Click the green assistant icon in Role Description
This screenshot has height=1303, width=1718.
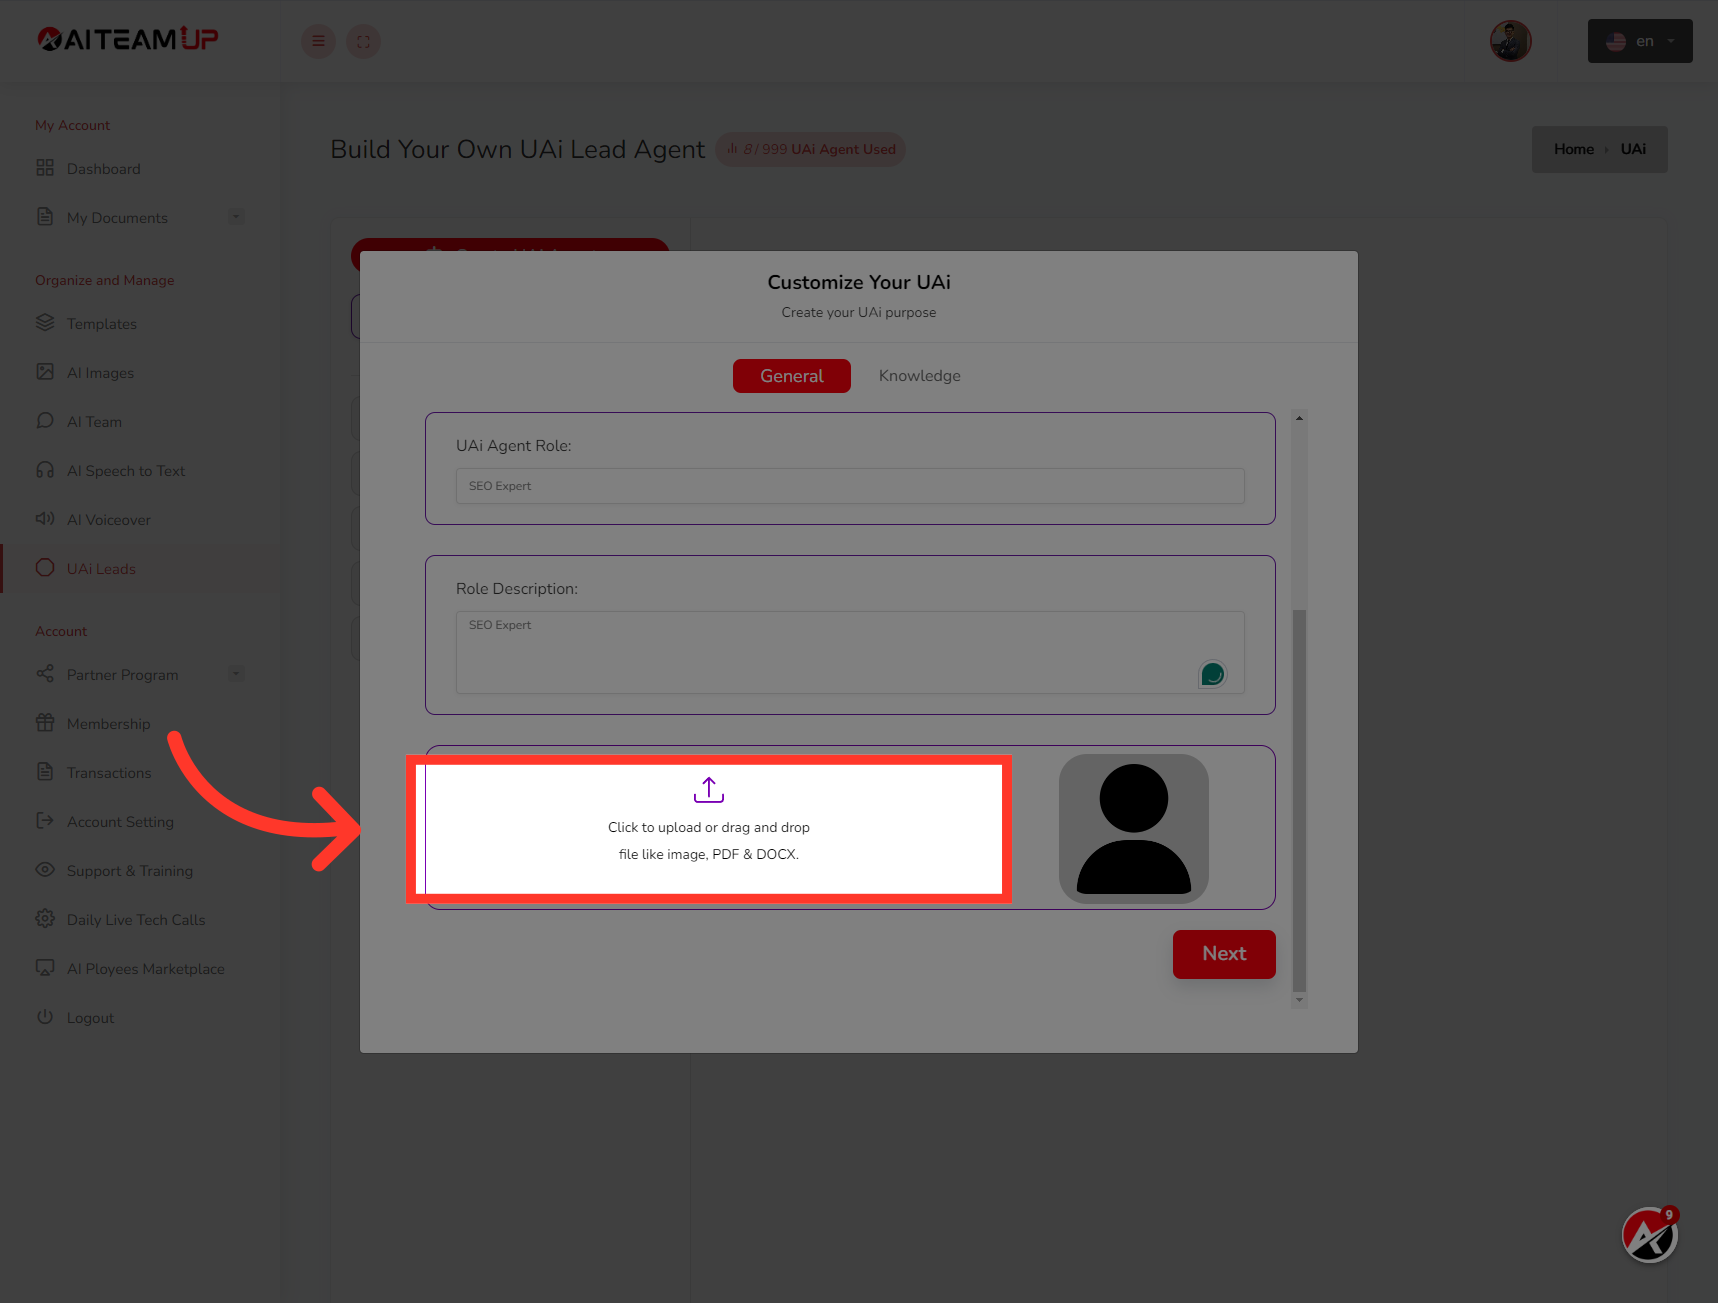tap(1213, 675)
